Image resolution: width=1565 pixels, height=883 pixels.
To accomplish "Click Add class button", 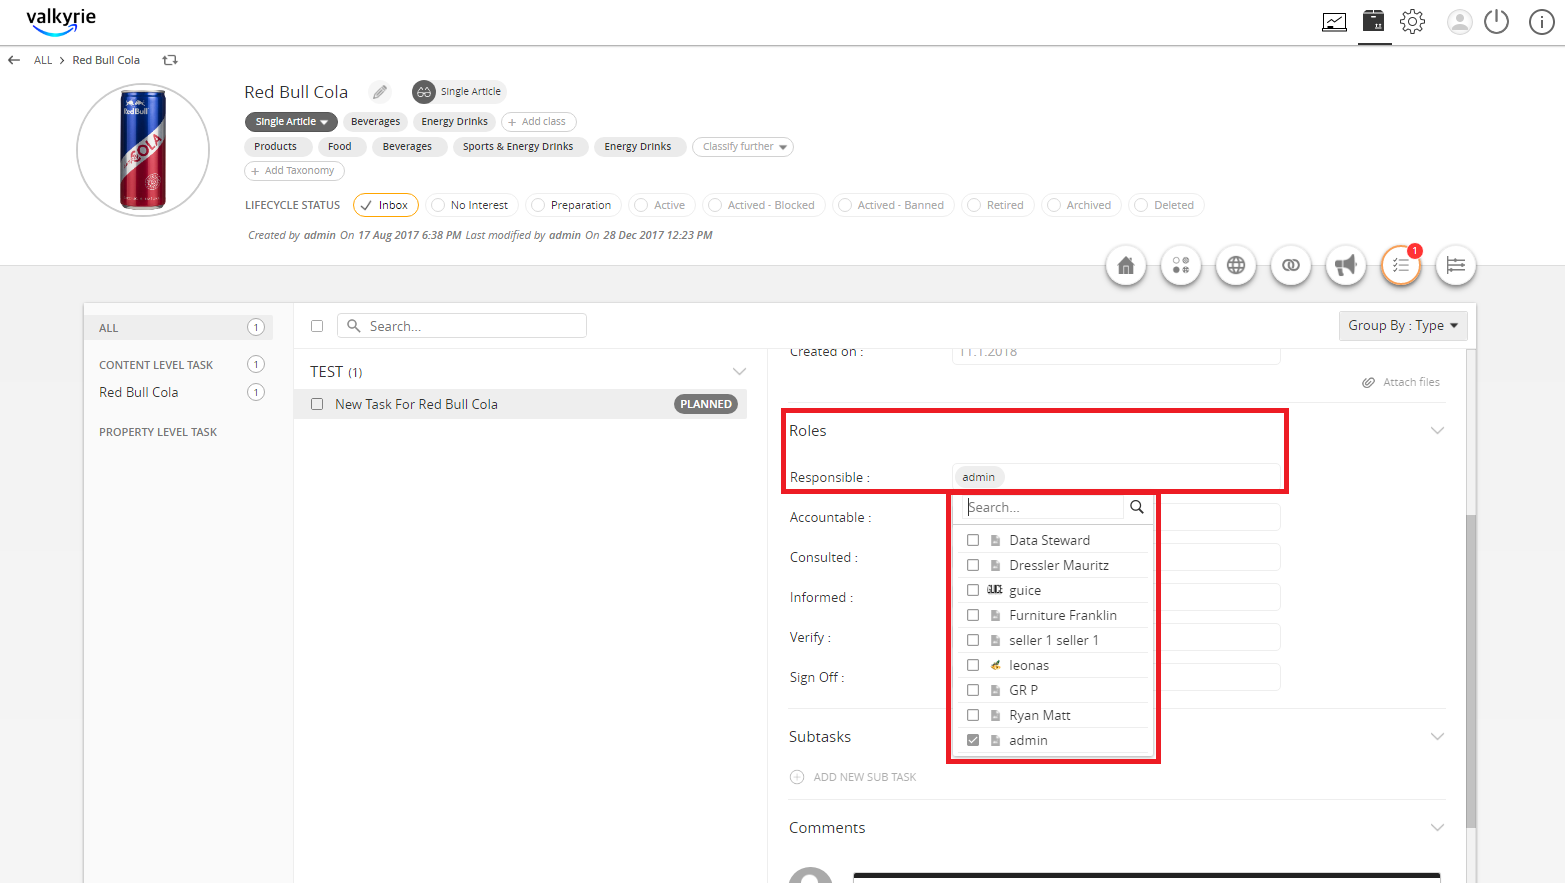I will tap(538, 122).
